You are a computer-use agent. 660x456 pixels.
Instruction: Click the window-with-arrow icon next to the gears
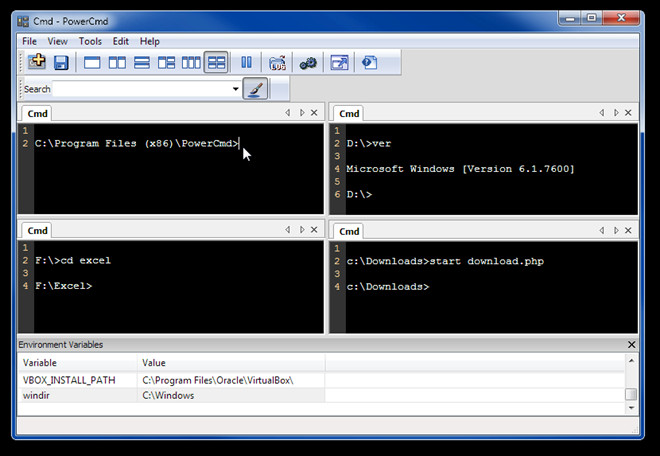pyautogui.click(x=339, y=63)
